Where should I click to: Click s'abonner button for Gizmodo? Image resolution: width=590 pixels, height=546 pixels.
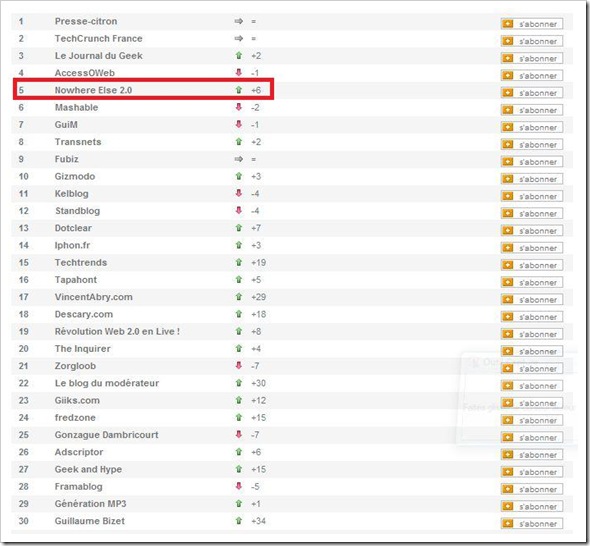pyautogui.click(x=532, y=179)
